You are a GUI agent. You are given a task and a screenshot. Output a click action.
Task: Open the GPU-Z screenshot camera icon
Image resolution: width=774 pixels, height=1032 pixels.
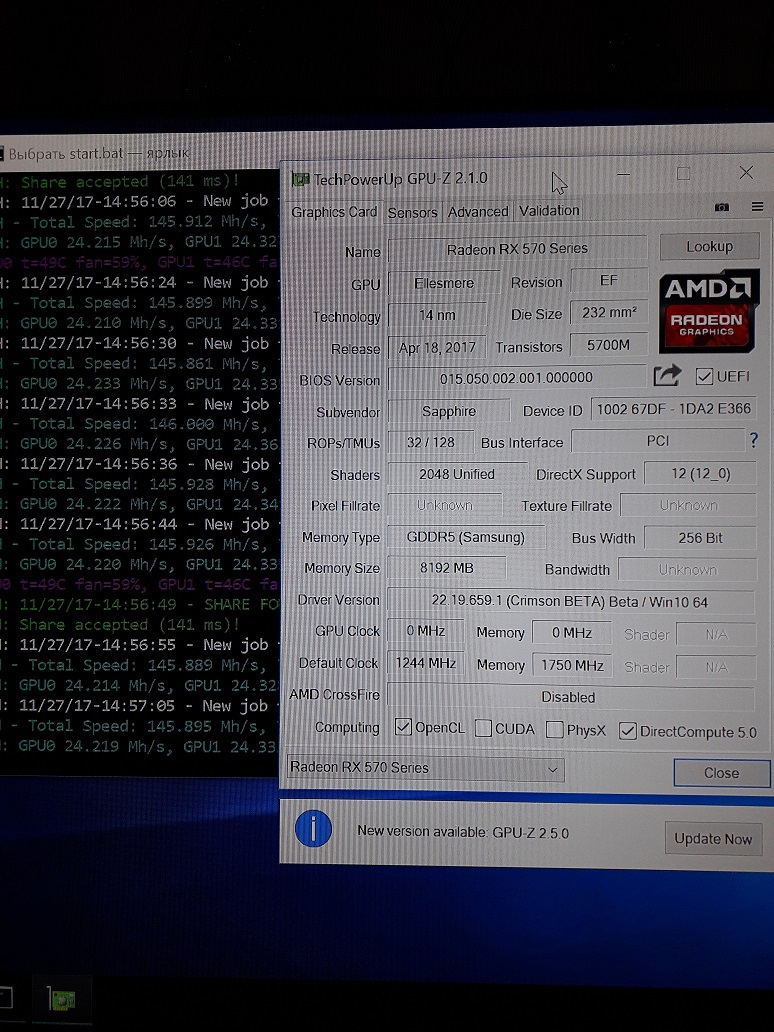(x=721, y=207)
